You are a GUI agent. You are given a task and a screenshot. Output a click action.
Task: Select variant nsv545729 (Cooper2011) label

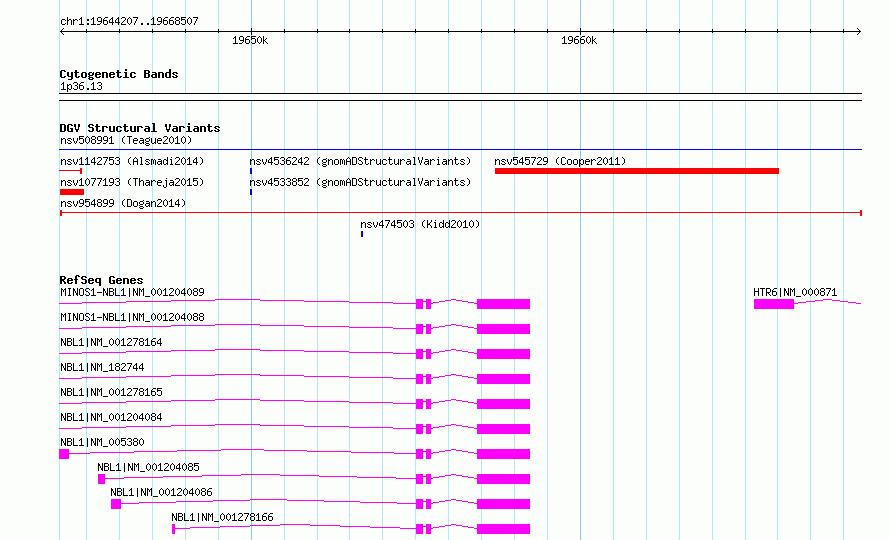[560, 161]
